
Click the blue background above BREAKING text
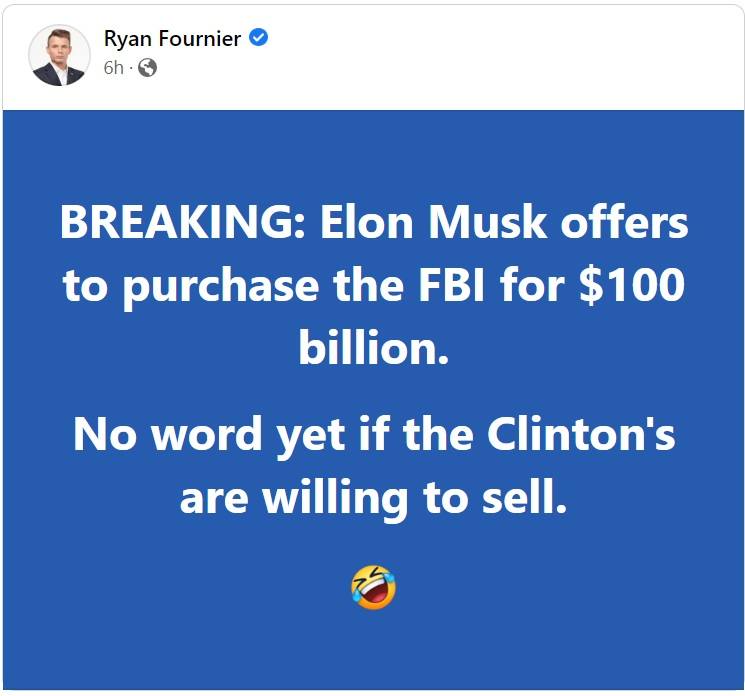(373, 157)
